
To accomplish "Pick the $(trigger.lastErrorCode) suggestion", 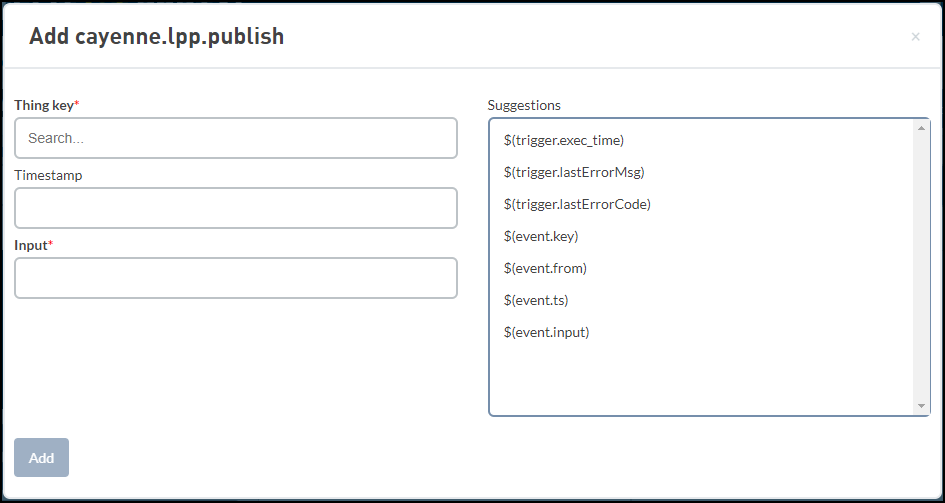I will (577, 204).
